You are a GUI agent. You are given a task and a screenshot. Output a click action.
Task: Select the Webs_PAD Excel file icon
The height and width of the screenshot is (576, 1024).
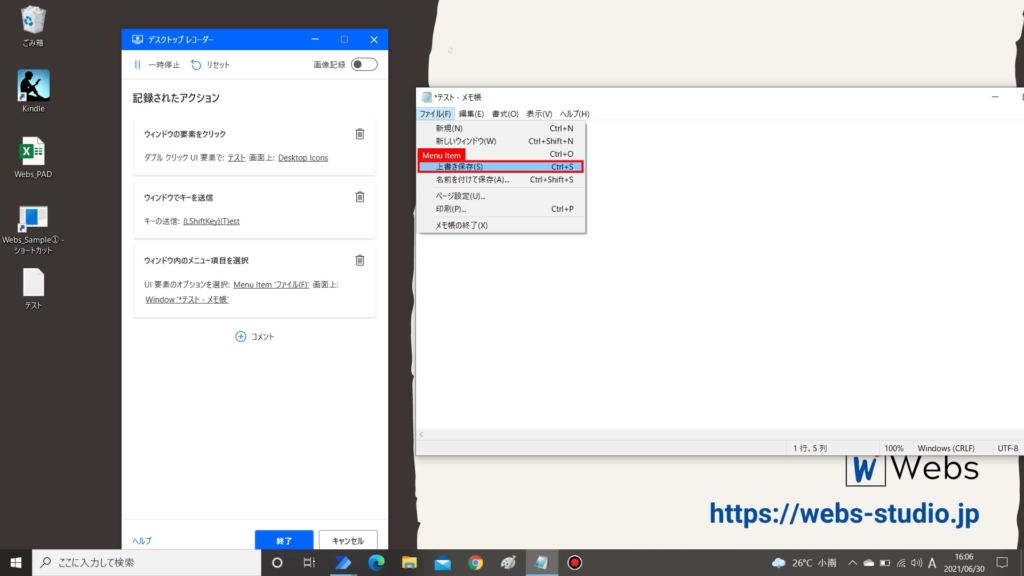pos(33,157)
